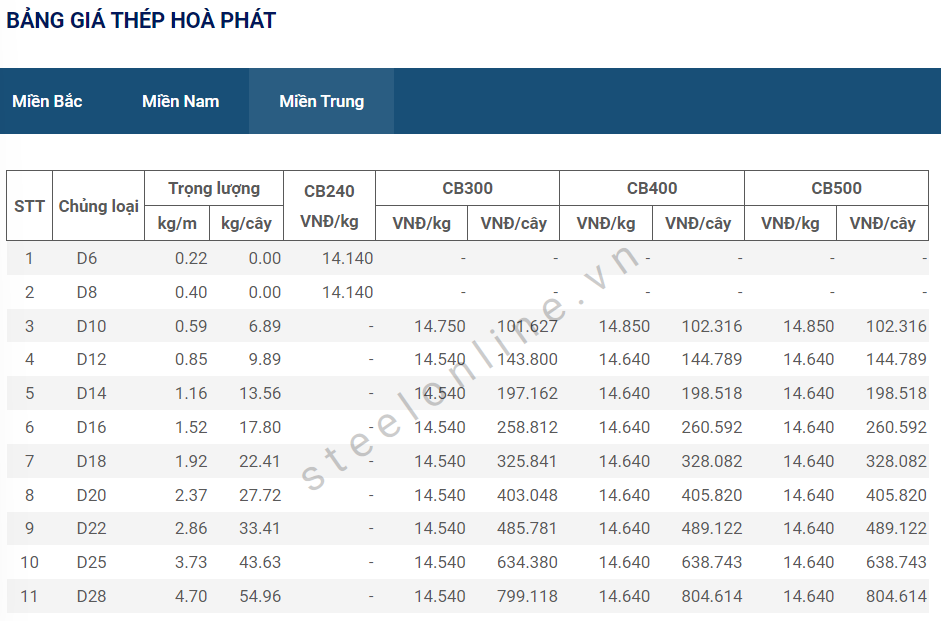The width and height of the screenshot is (941, 621).
Task: Click 1.16 kg/m value for D14
Action: (x=191, y=394)
